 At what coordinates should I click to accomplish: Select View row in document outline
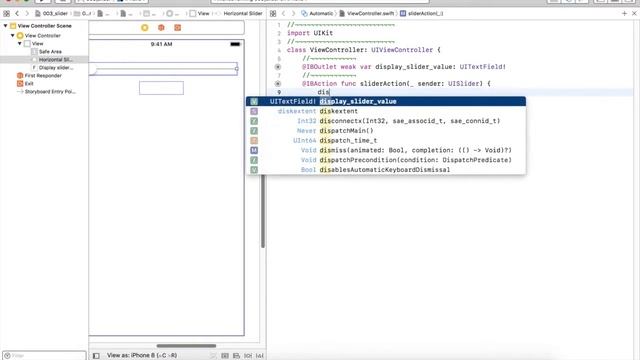click(44, 43)
